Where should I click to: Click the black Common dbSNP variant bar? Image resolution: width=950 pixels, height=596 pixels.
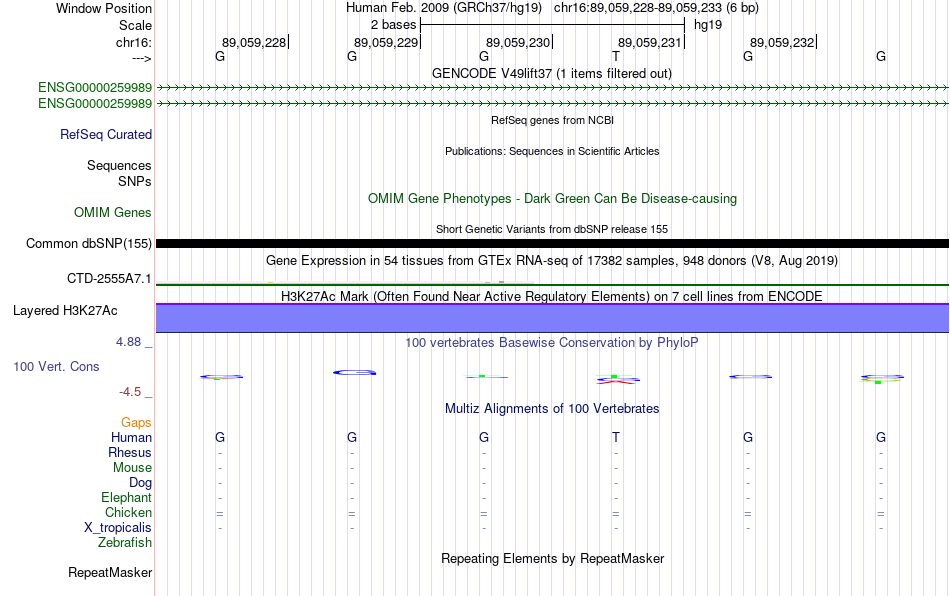coord(552,243)
